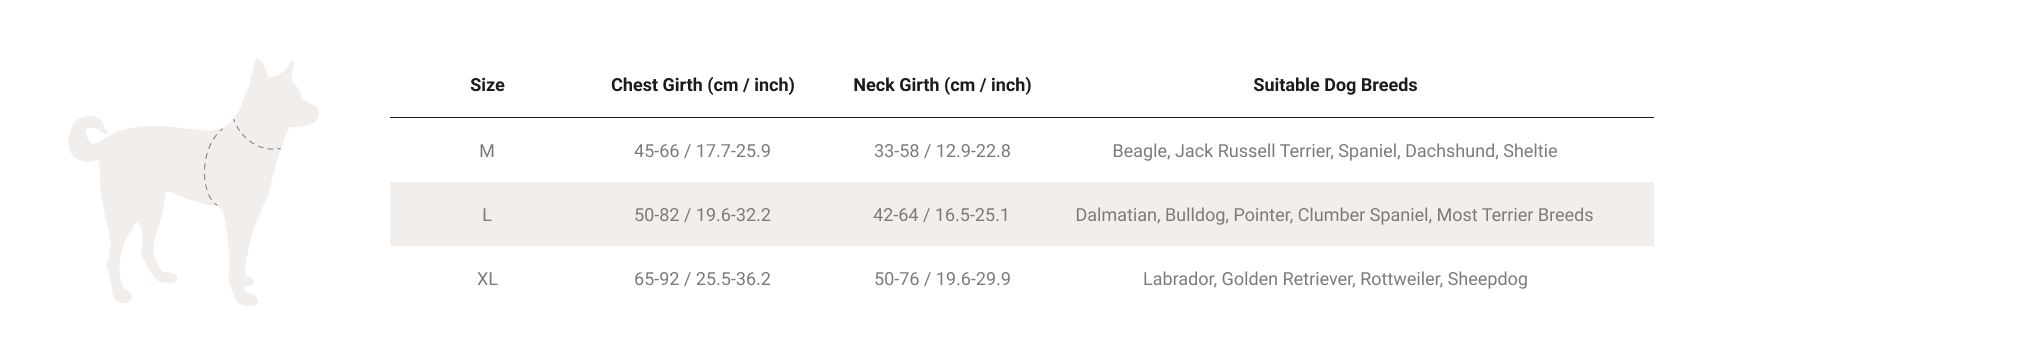2044x364 pixels.
Task: Select the Suitable Dog Breeds header
Action: (1335, 85)
